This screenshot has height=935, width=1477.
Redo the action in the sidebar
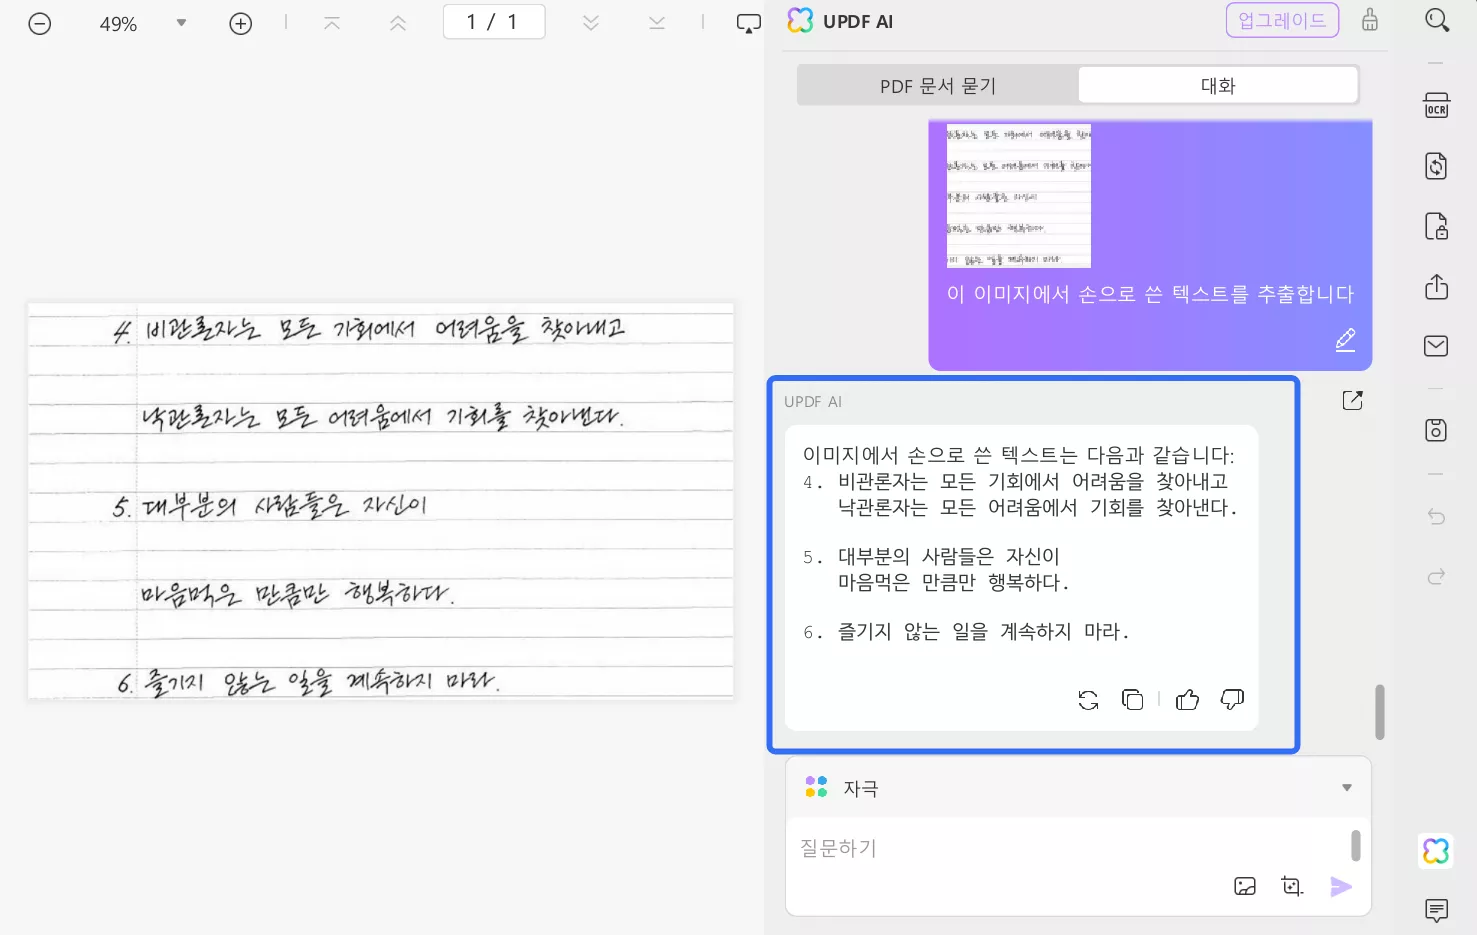(1436, 576)
